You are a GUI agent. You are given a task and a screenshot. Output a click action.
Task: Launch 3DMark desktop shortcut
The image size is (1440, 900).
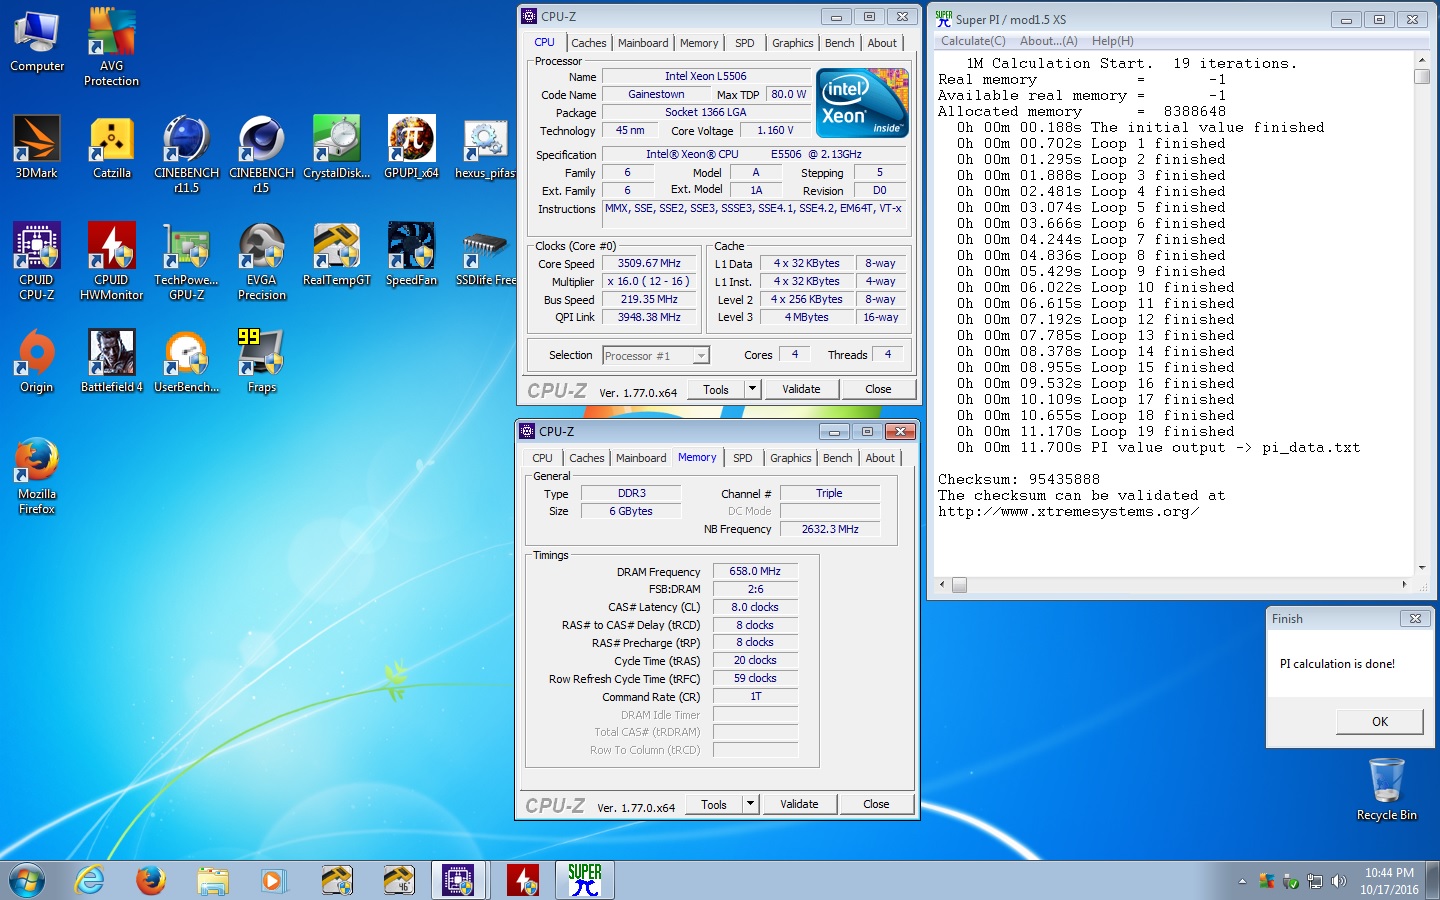coord(37,147)
